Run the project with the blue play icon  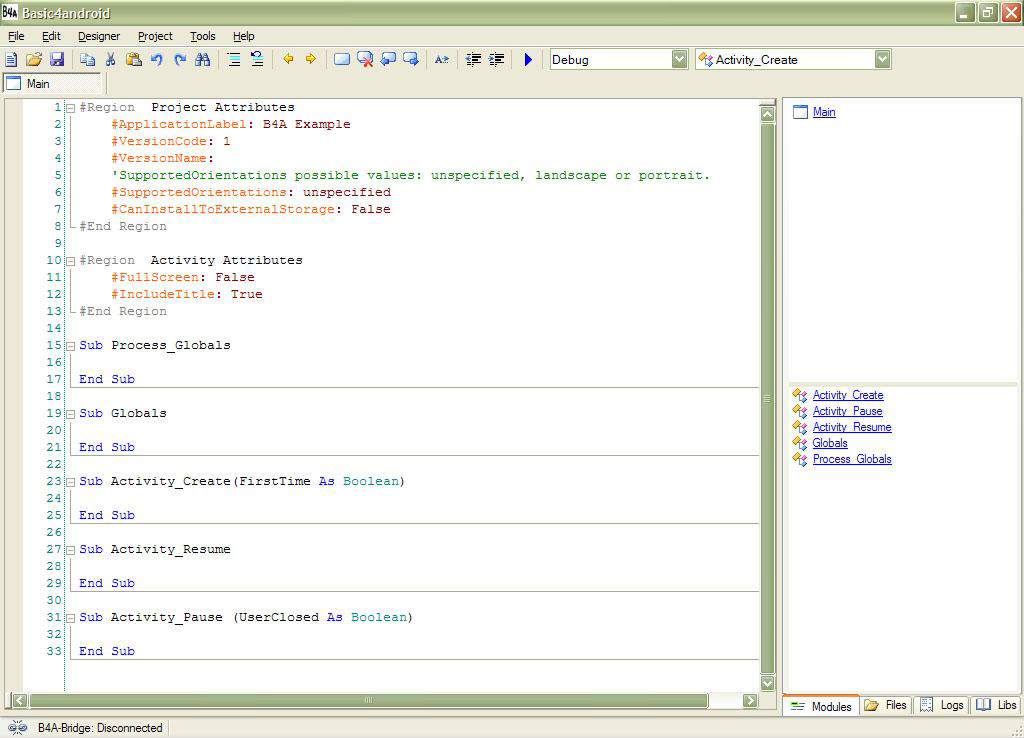click(528, 60)
